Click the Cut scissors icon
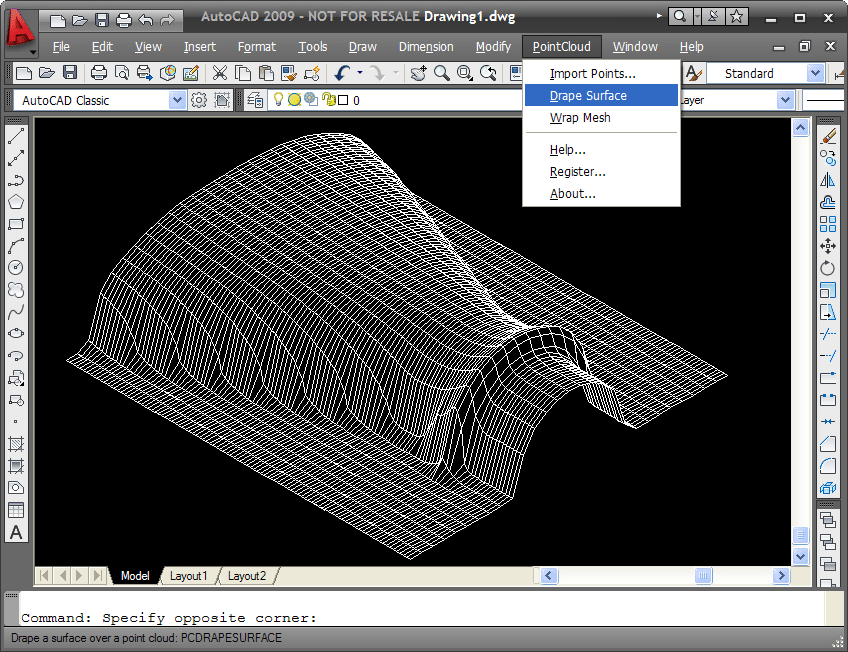Screen dimensions: 848x652 coord(220,72)
